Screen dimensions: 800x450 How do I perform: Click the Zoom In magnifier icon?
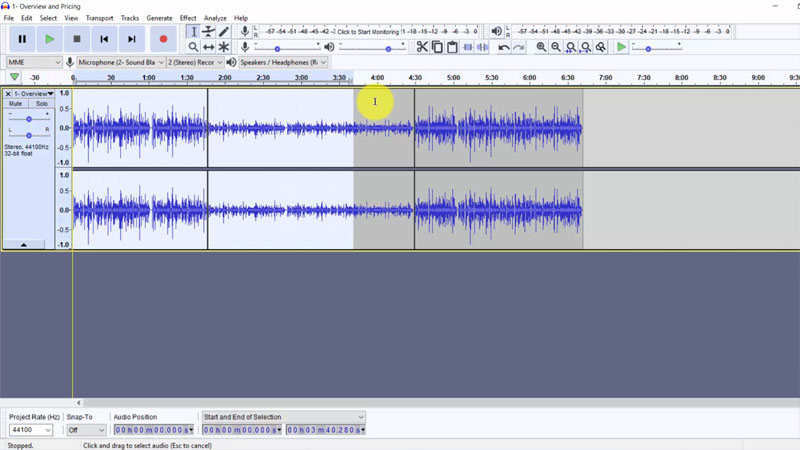[x=541, y=47]
